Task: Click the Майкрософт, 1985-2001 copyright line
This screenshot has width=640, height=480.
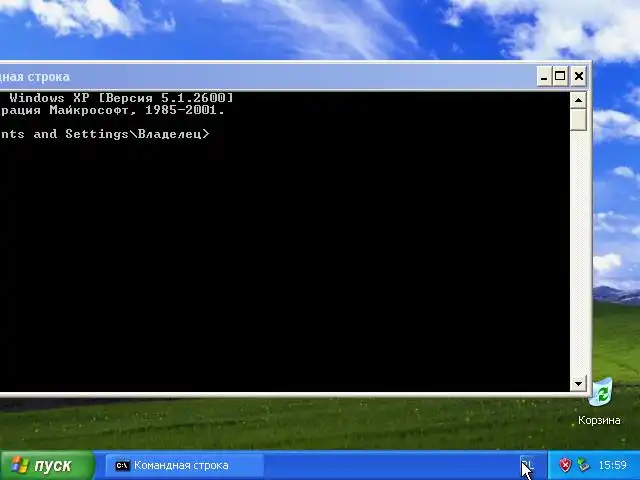Action: tap(112, 110)
